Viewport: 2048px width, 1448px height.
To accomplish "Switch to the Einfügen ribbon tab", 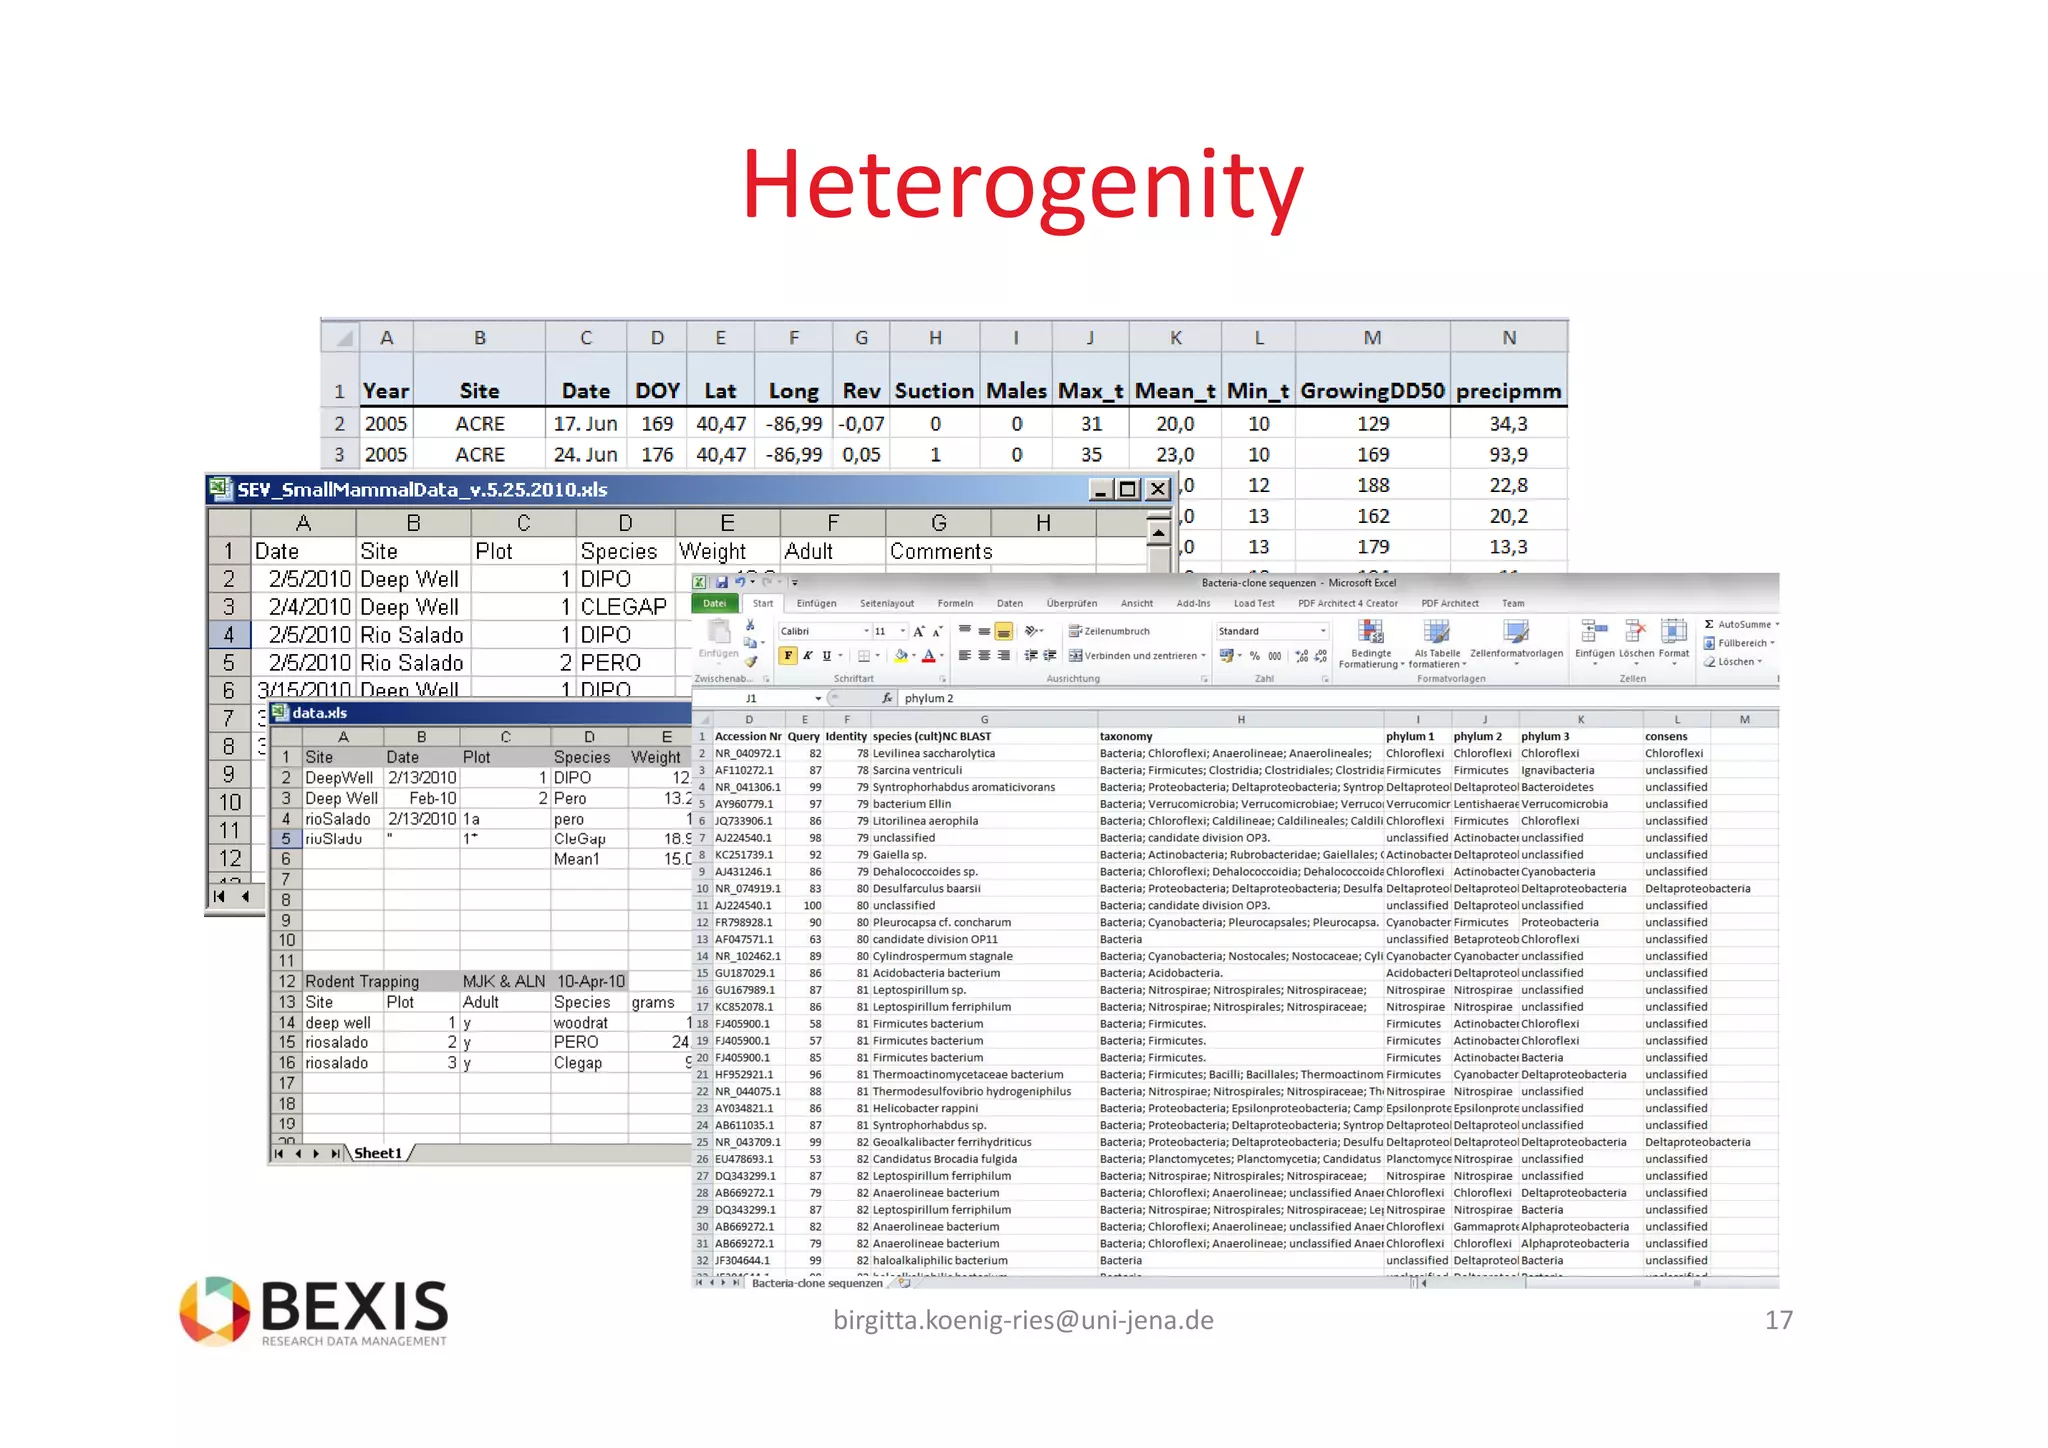I will point(816,603).
